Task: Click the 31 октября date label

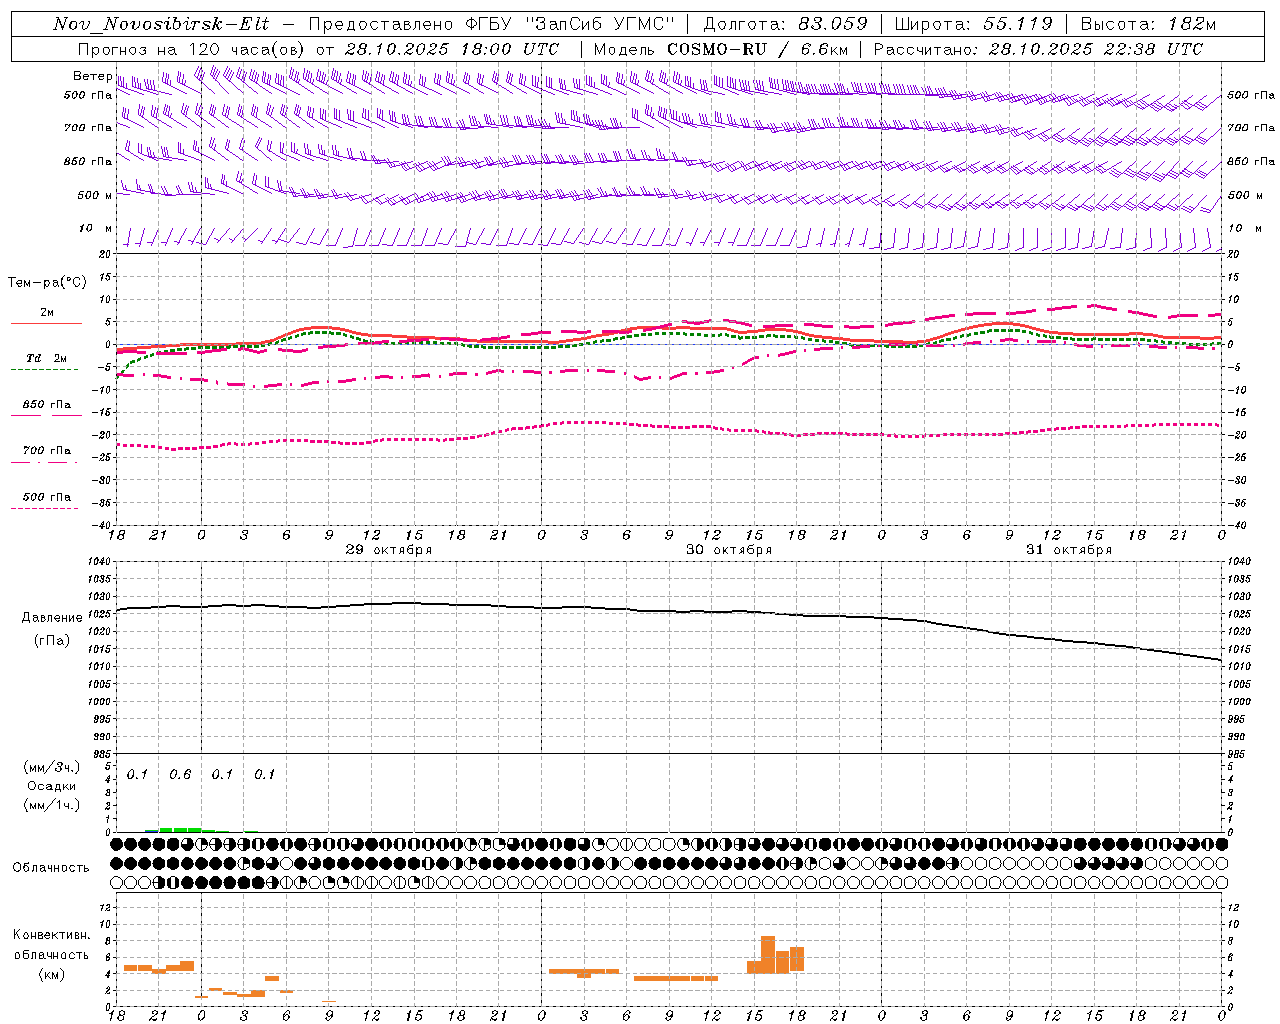Action: click(1069, 550)
